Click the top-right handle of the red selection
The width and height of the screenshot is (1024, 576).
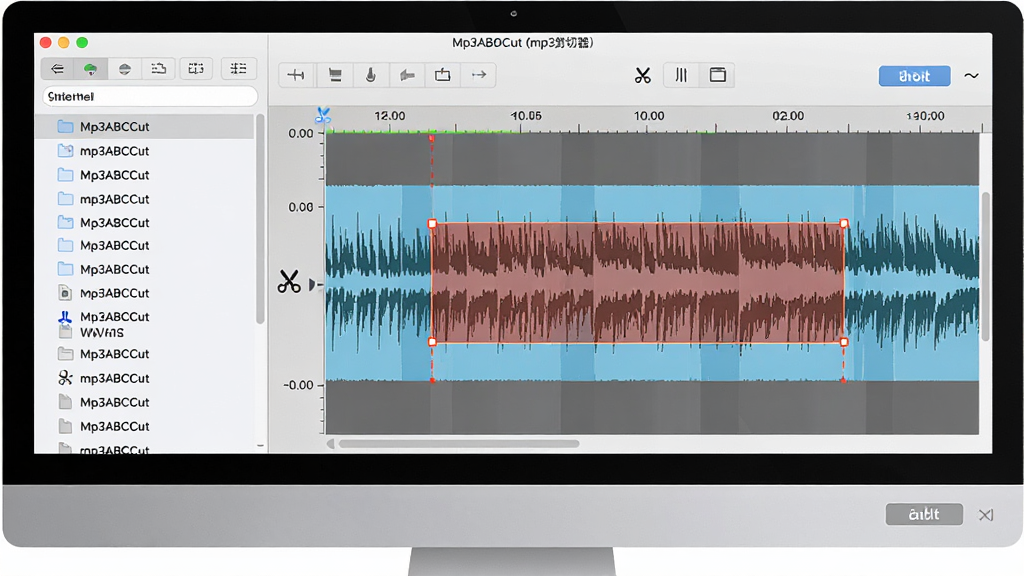(x=844, y=223)
